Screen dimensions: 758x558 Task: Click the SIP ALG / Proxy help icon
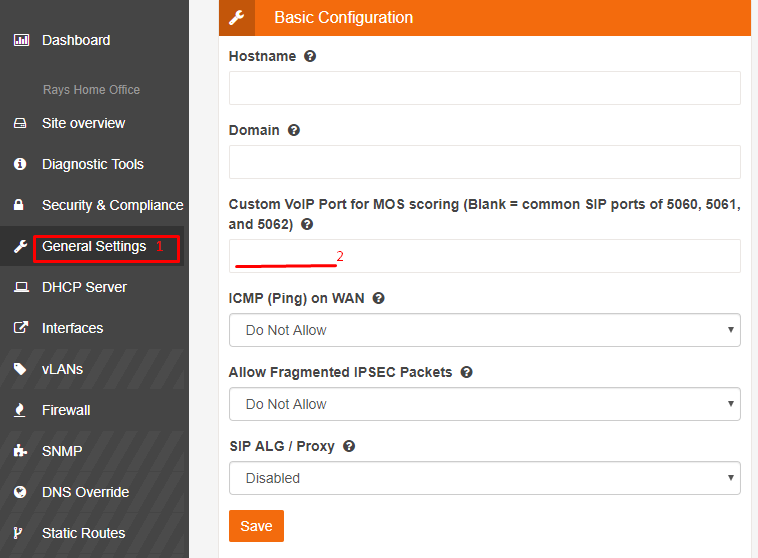pyautogui.click(x=349, y=446)
